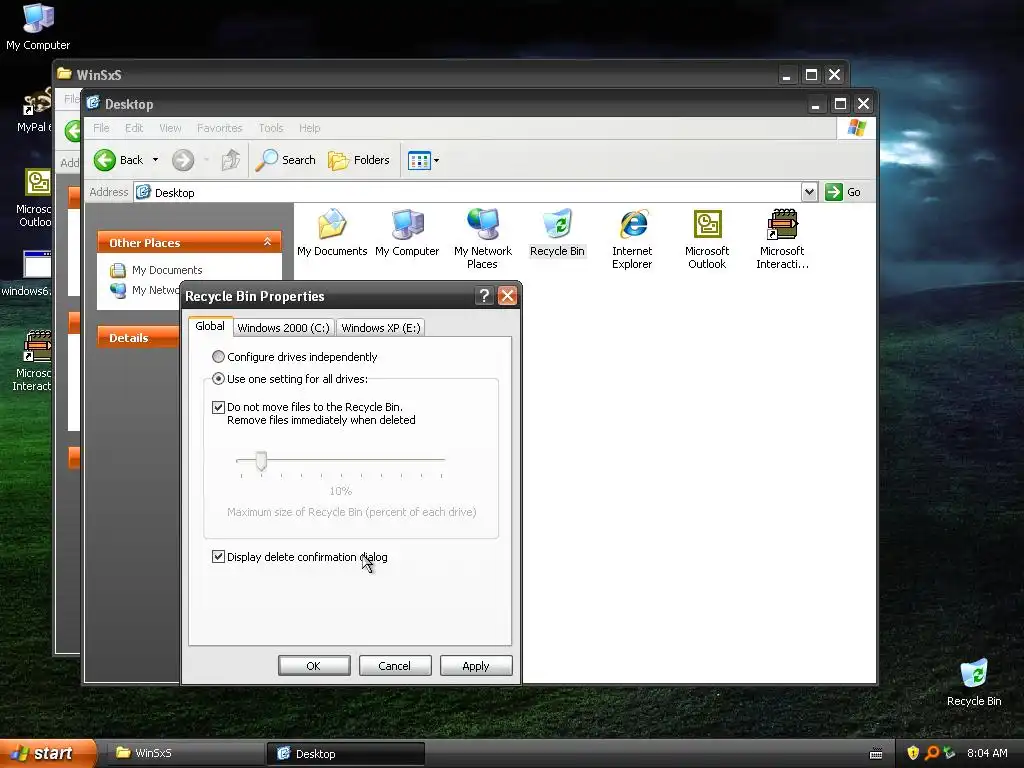Image resolution: width=1024 pixels, height=768 pixels.
Task: Click the Desktop taskbar button
Action: point(346,753)
